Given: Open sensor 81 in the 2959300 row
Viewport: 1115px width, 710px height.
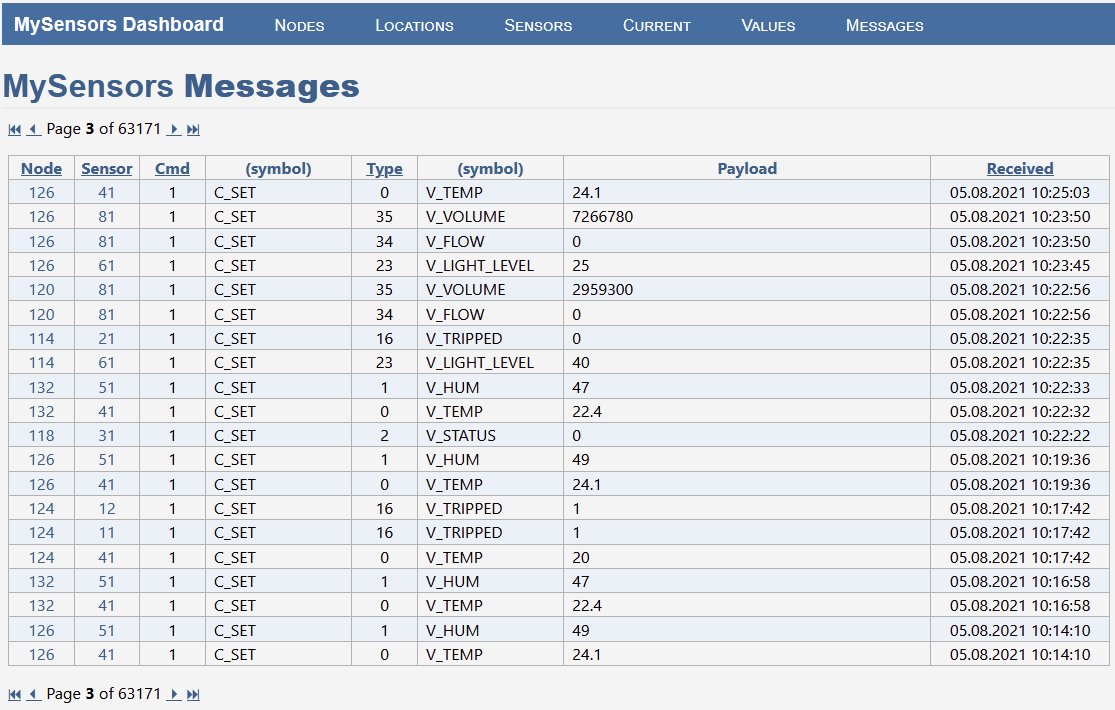Looking at the screenshot, I should pyautogui.click(x=107, y=290).
